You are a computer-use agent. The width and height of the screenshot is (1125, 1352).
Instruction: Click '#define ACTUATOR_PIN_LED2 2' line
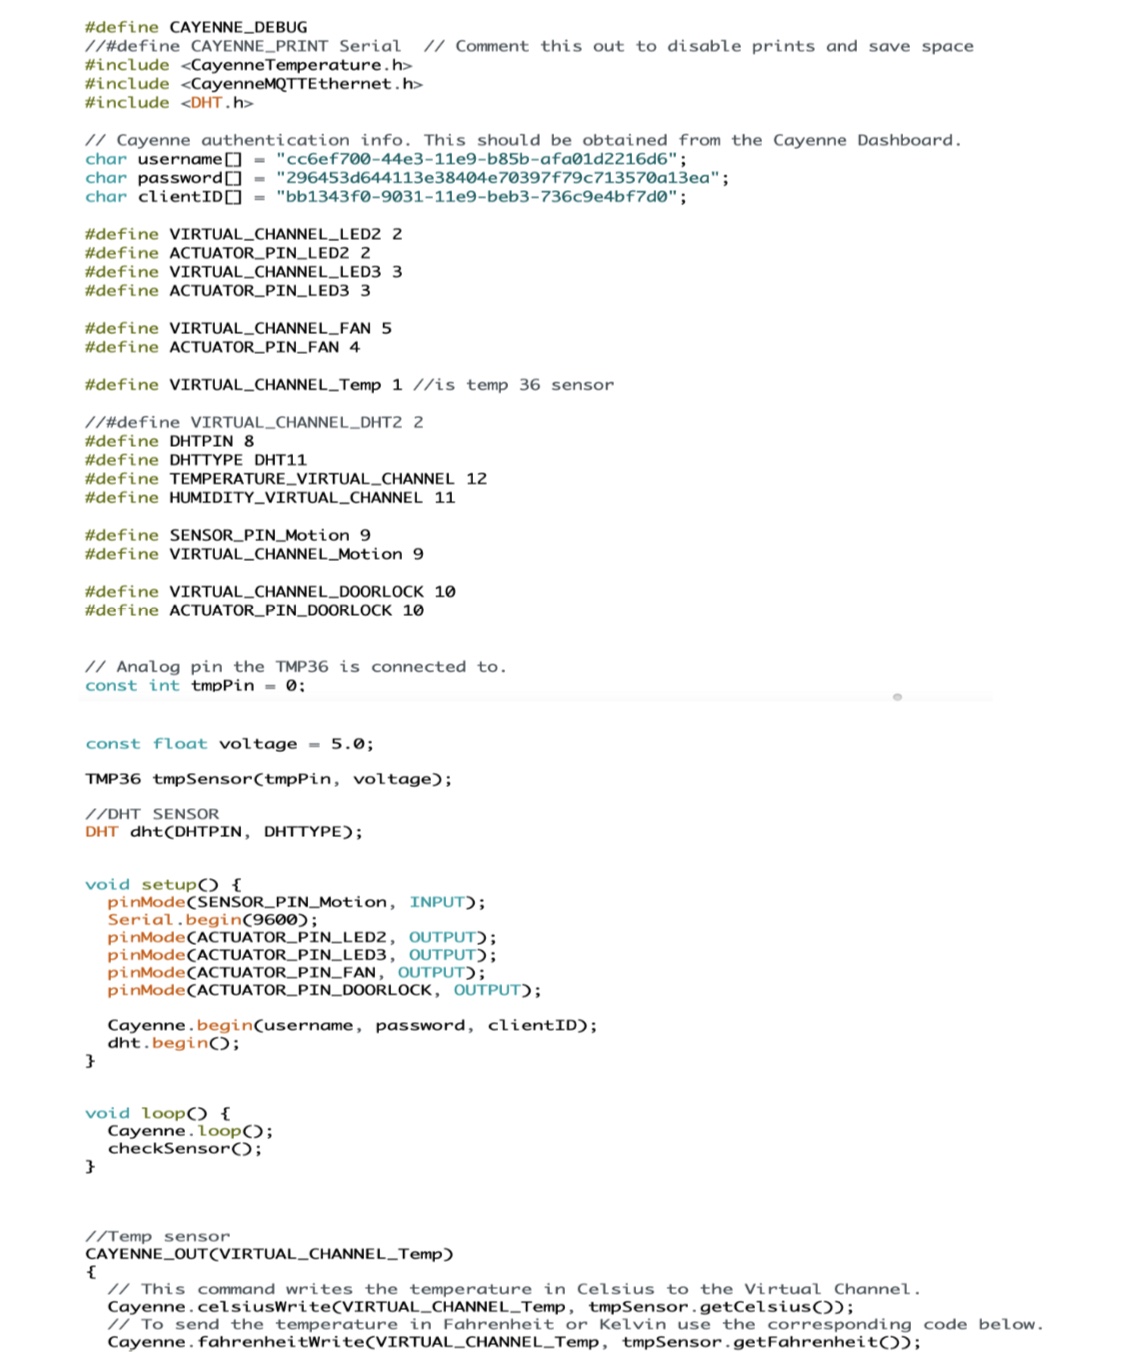coord(228,253)
